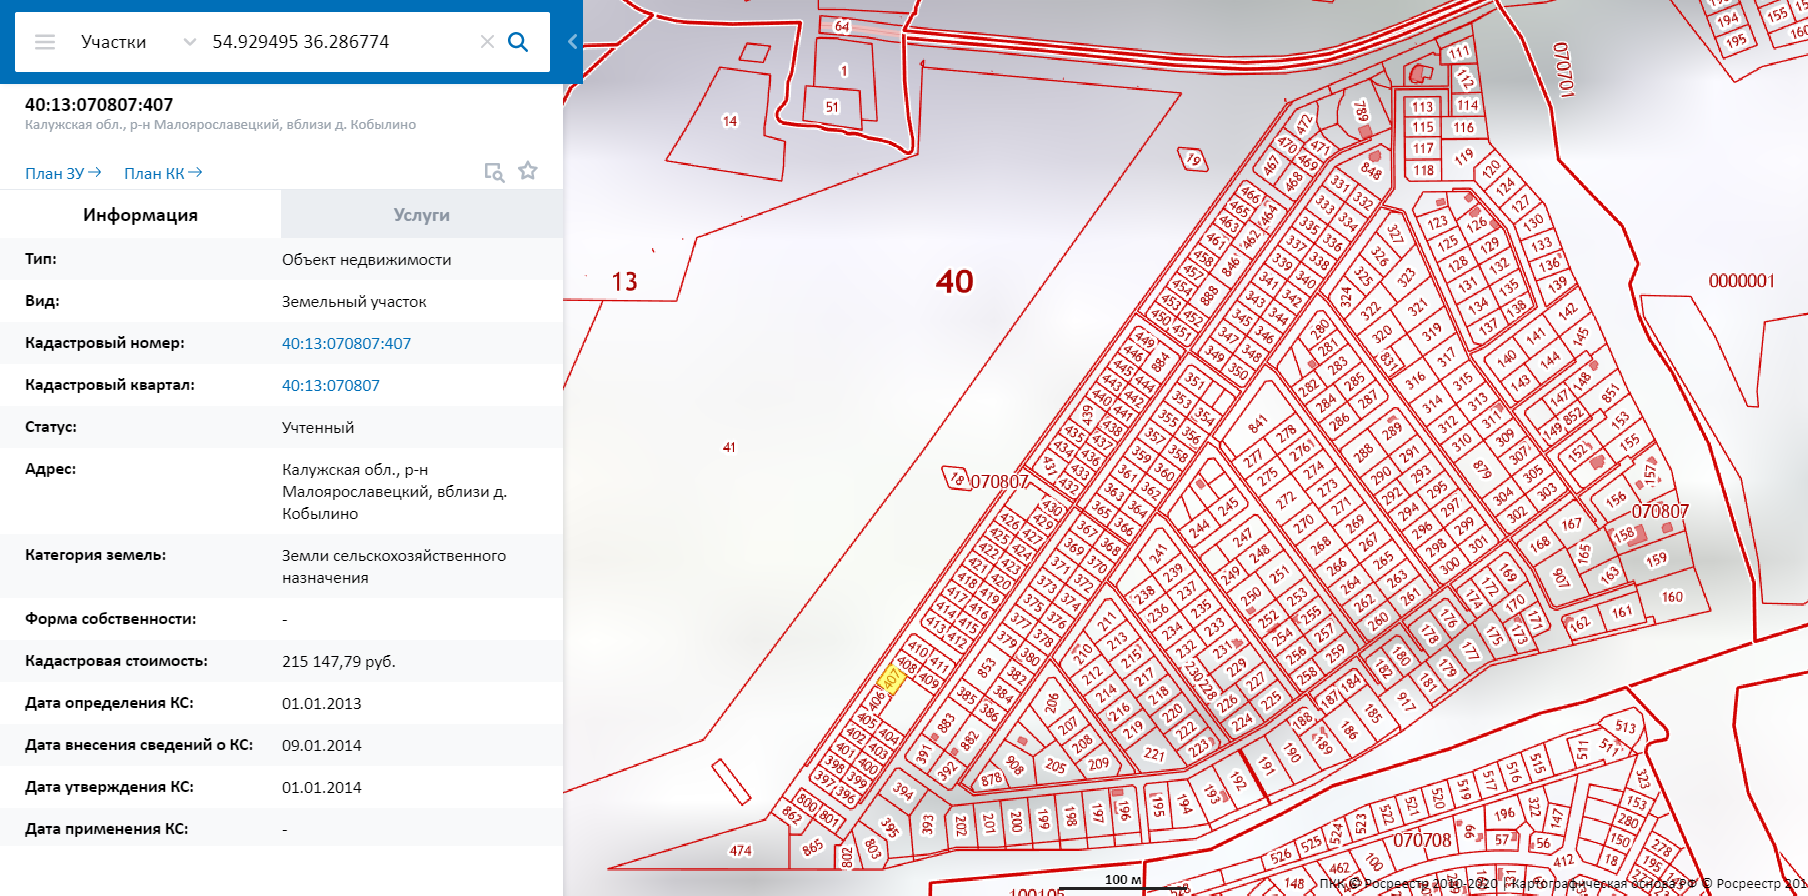Select the date value 01.01.2013
Viewport: 1808px width, 896px height.
tap(322, 703)
